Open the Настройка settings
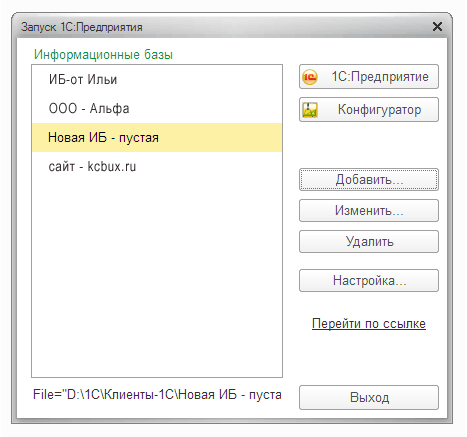 click(x=369, y=281)
